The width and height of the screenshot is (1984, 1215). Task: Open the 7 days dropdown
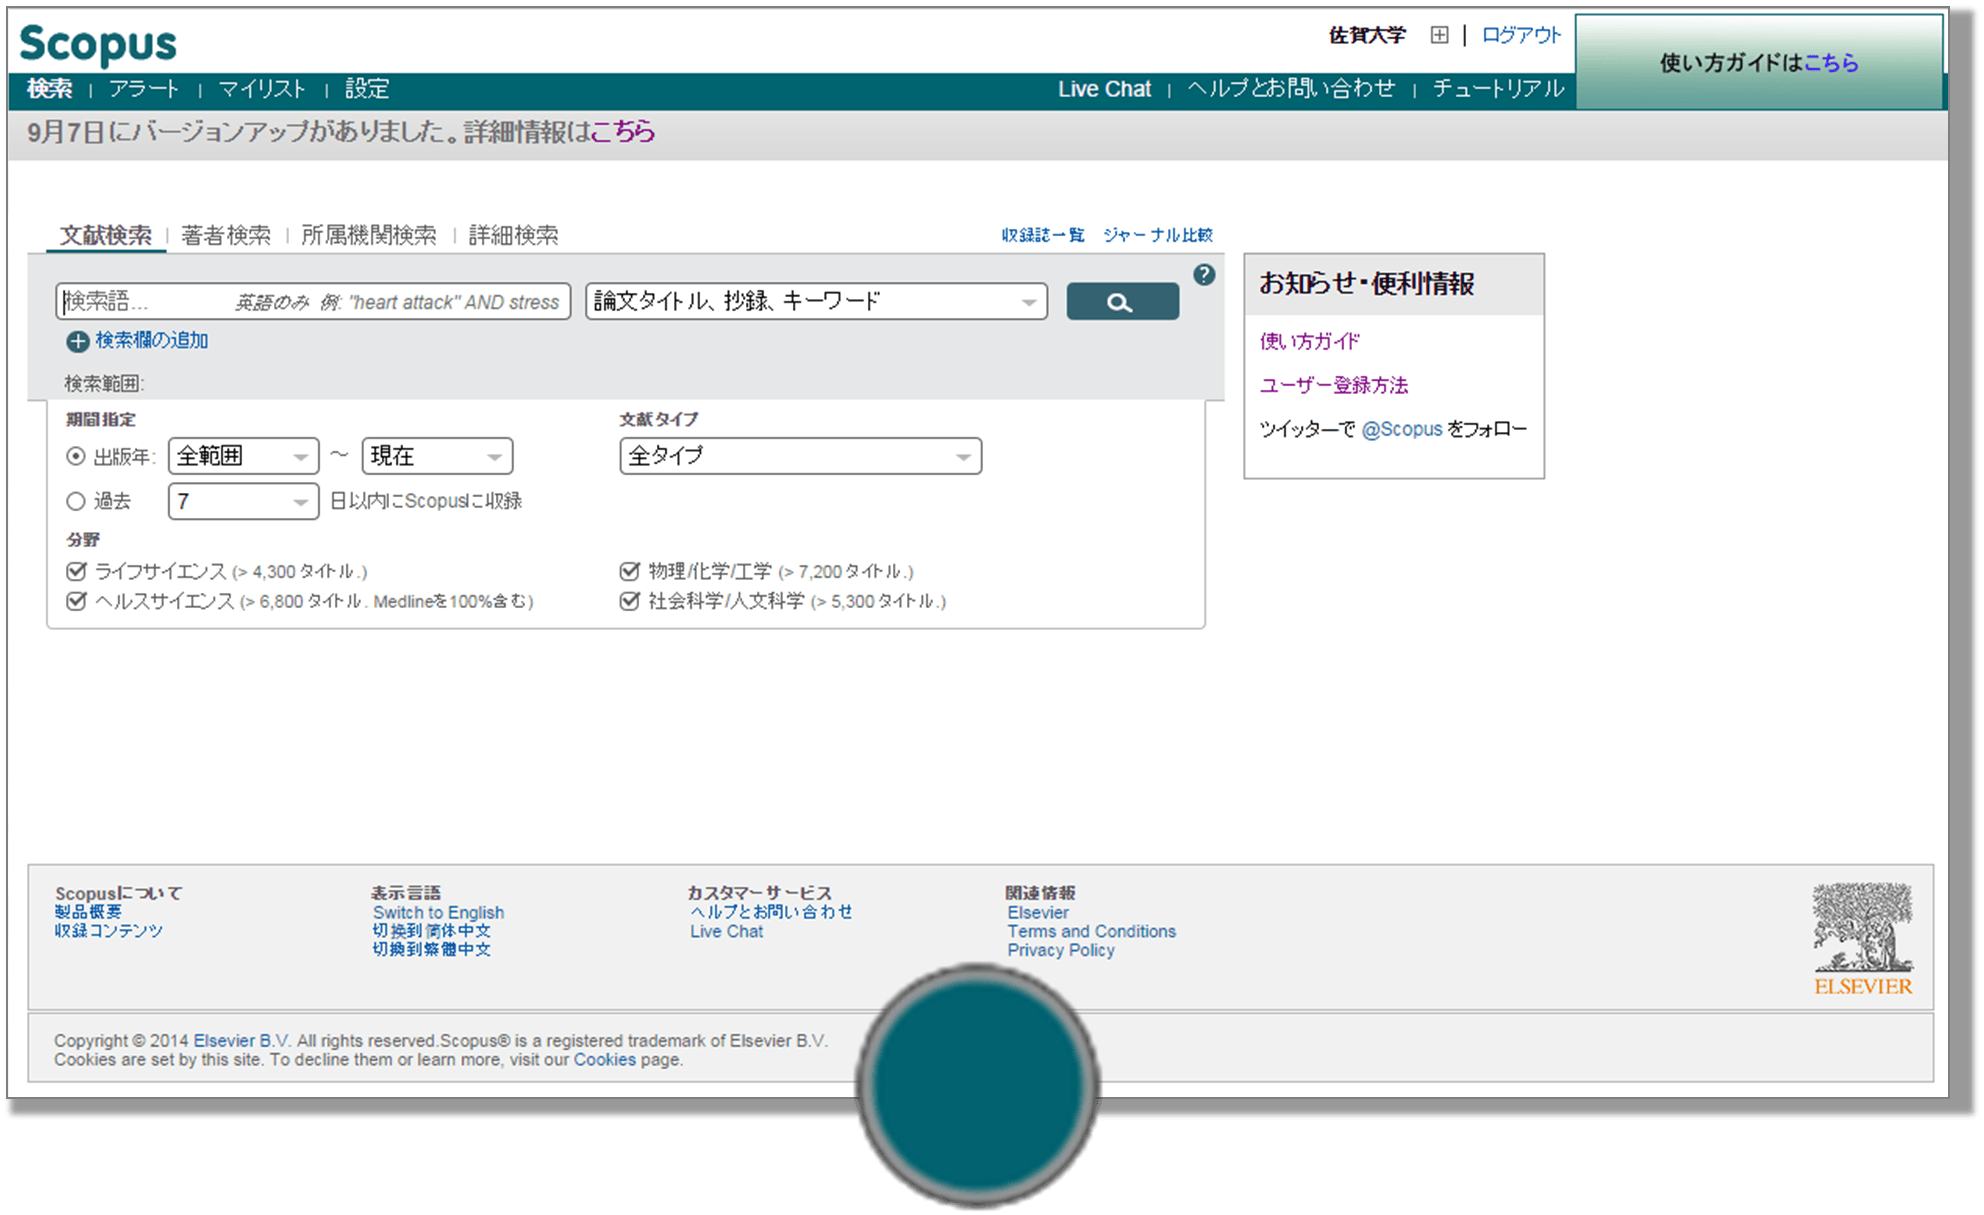[243, 501]
